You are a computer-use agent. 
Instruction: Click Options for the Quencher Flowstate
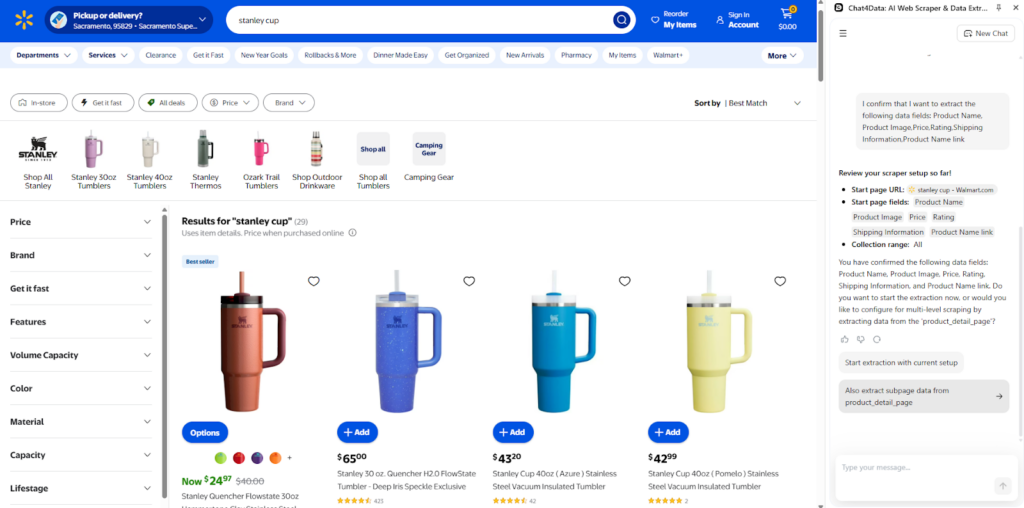point(205,432)
